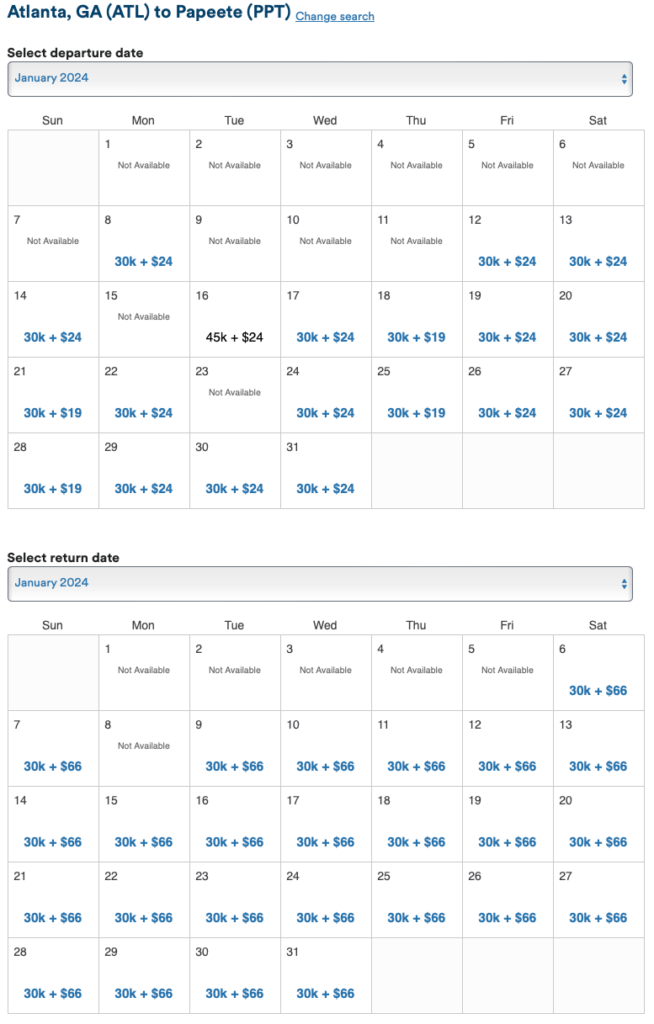Select January 18 departure at 30k + $19

point(416,338)
